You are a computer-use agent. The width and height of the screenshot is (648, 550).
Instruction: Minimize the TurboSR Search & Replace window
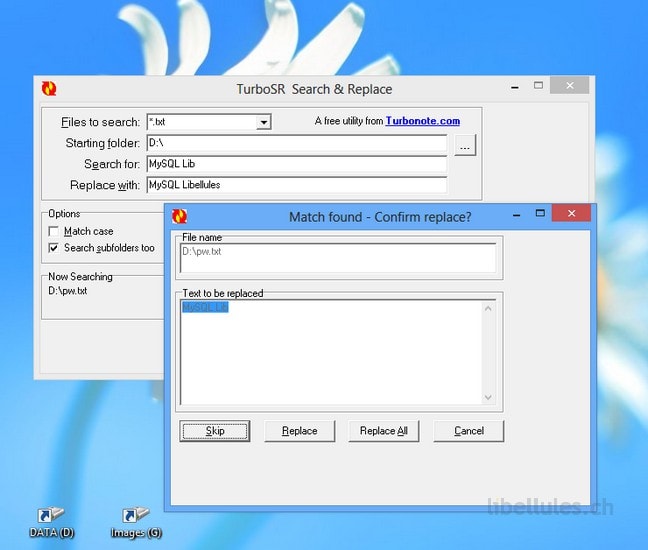click(515, 87)
